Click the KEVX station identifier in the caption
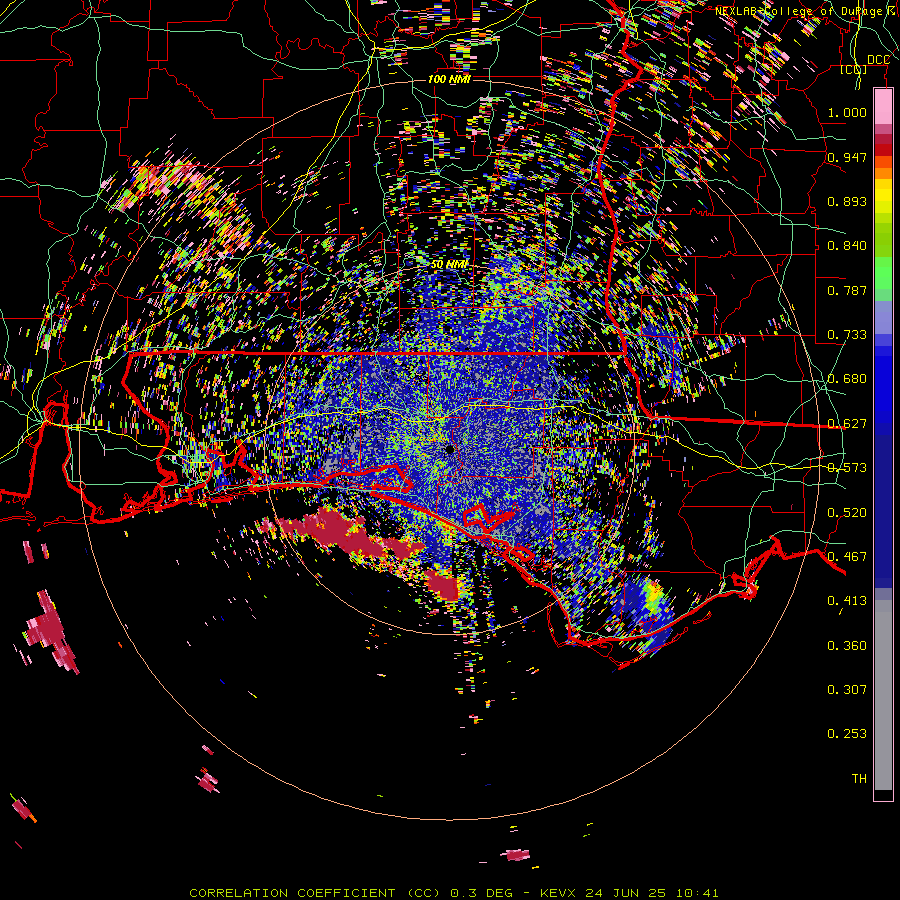 click(559, 893)
